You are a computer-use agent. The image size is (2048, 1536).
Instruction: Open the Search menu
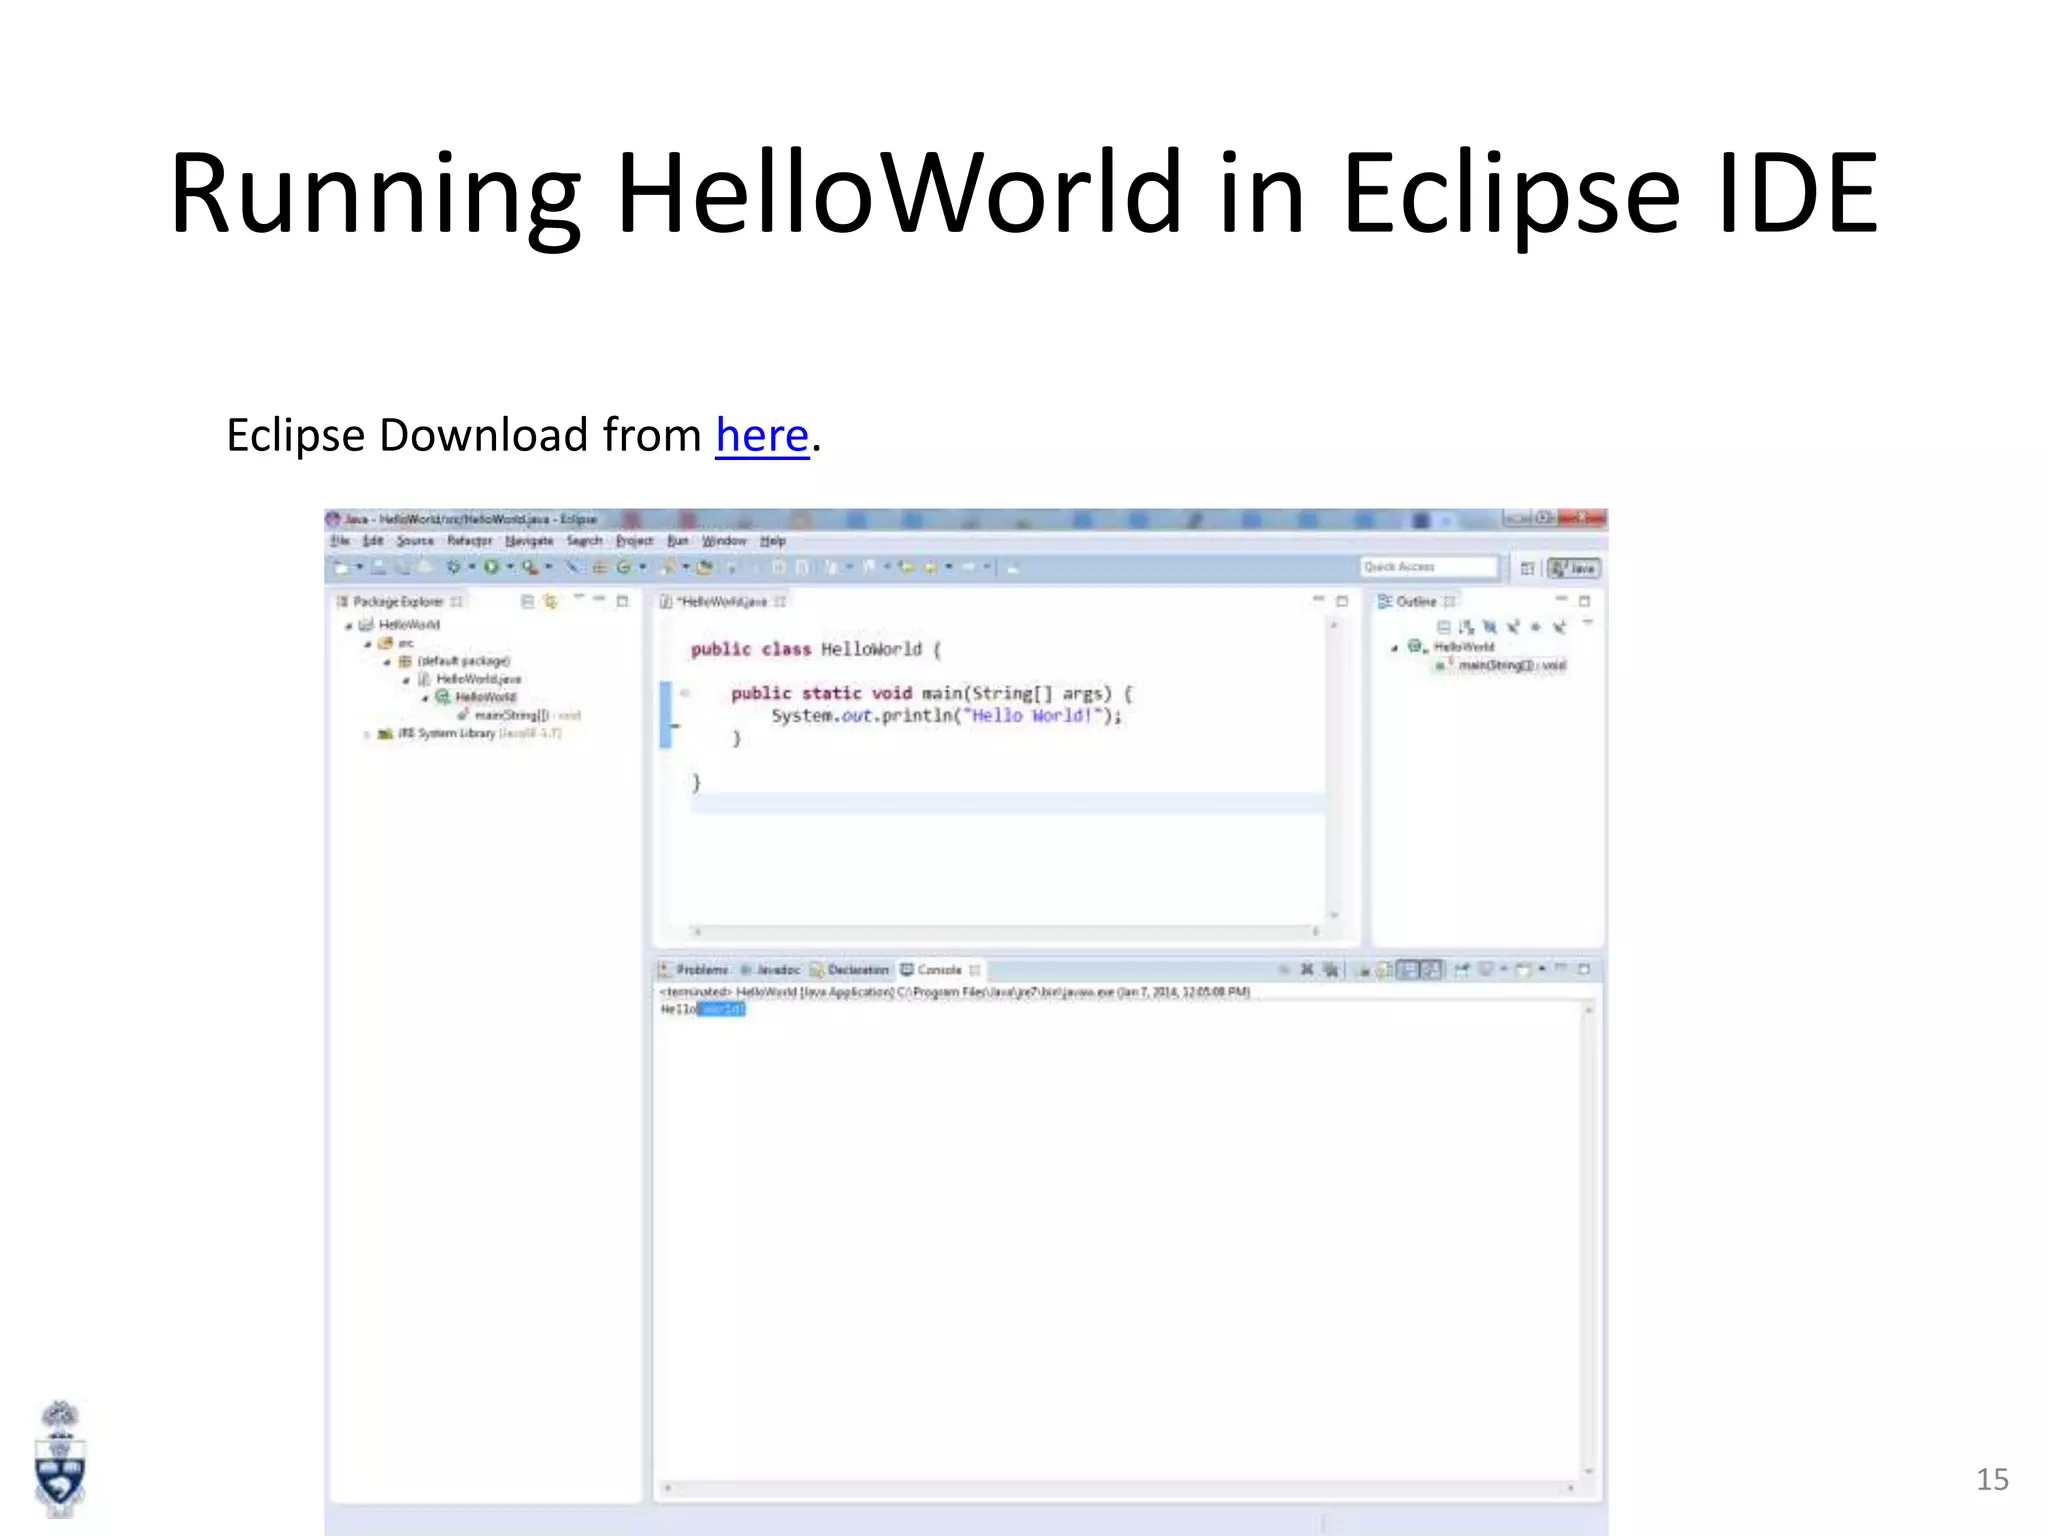pos(585,541)
